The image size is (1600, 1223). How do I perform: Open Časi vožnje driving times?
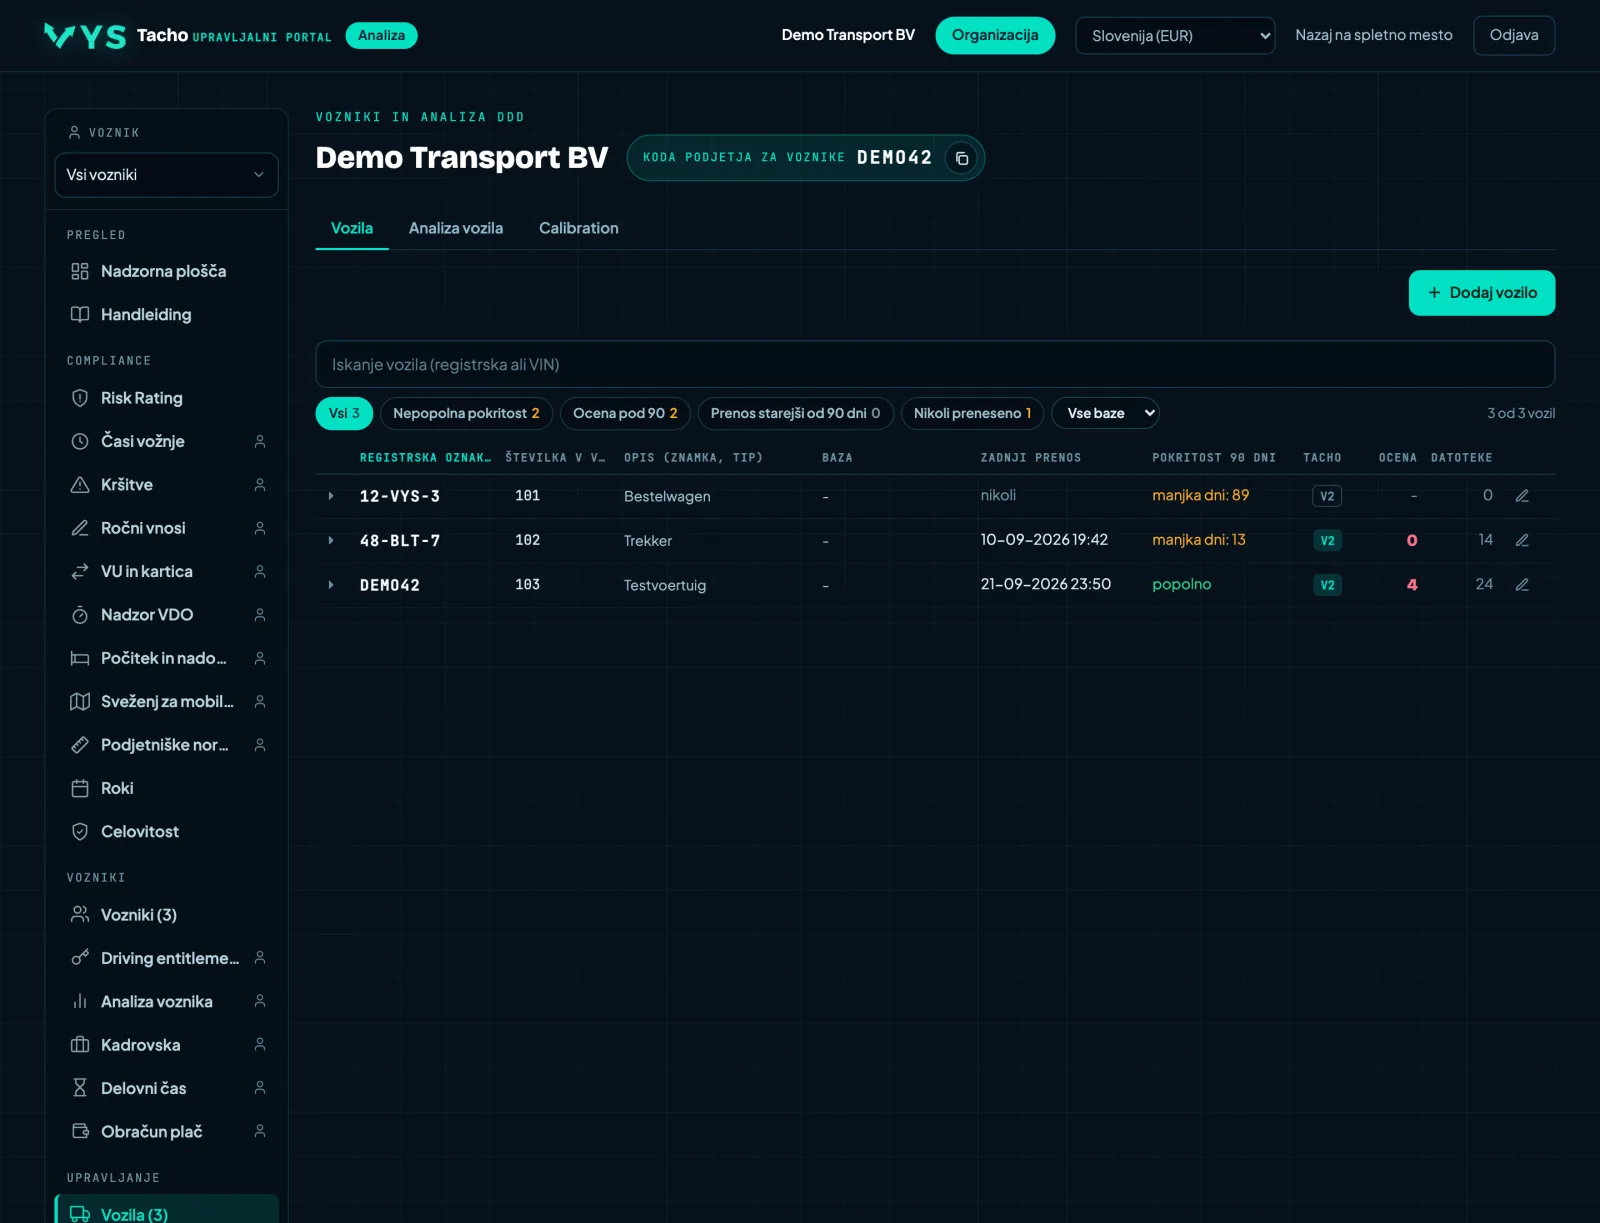[x=166, y=441]
